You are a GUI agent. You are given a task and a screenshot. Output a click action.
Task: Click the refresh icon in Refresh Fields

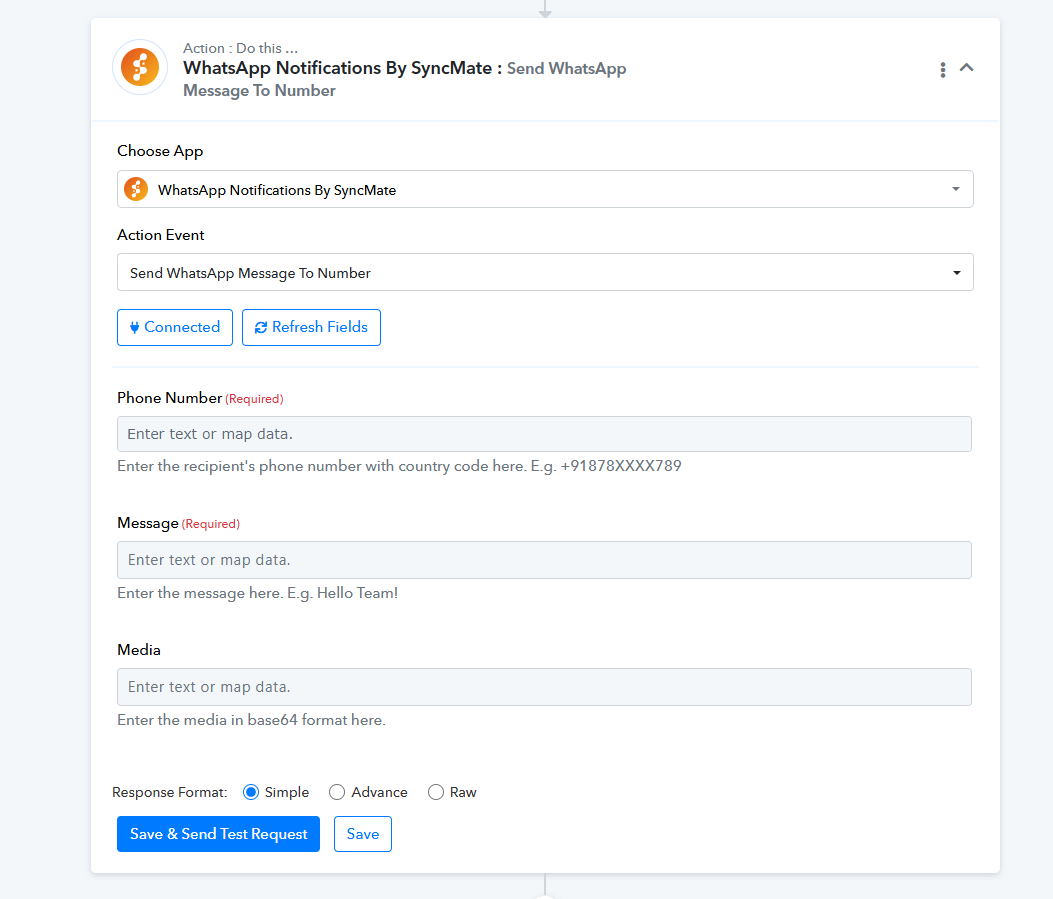tap(261, 328)
